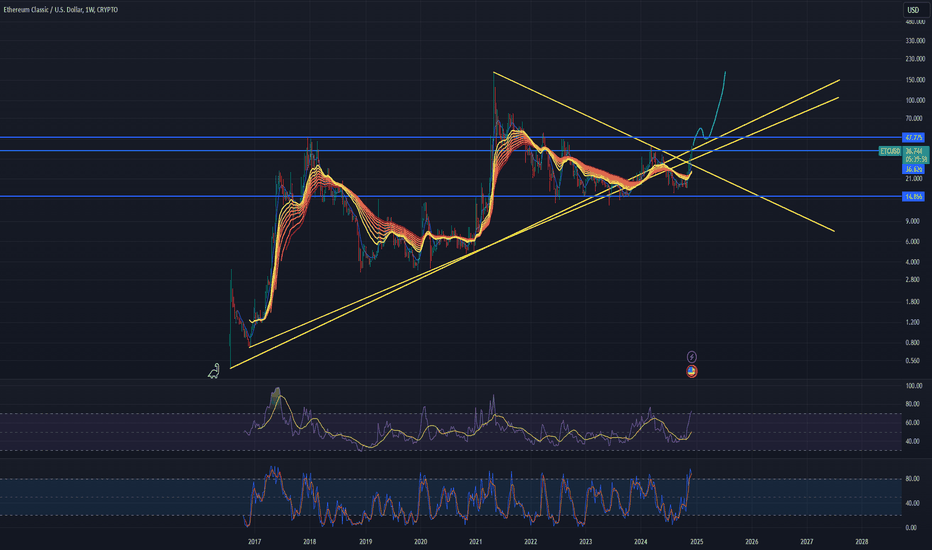Click the green current price countdown label
Viewport: 932px width, 550px height.
915,155
